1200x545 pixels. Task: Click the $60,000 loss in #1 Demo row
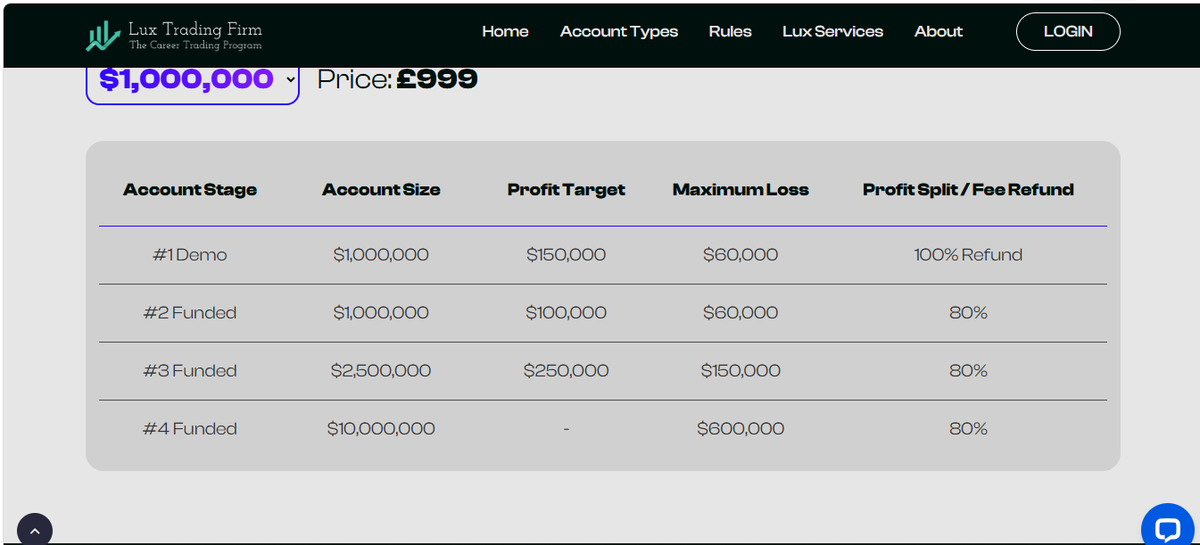tap(741, 255)
